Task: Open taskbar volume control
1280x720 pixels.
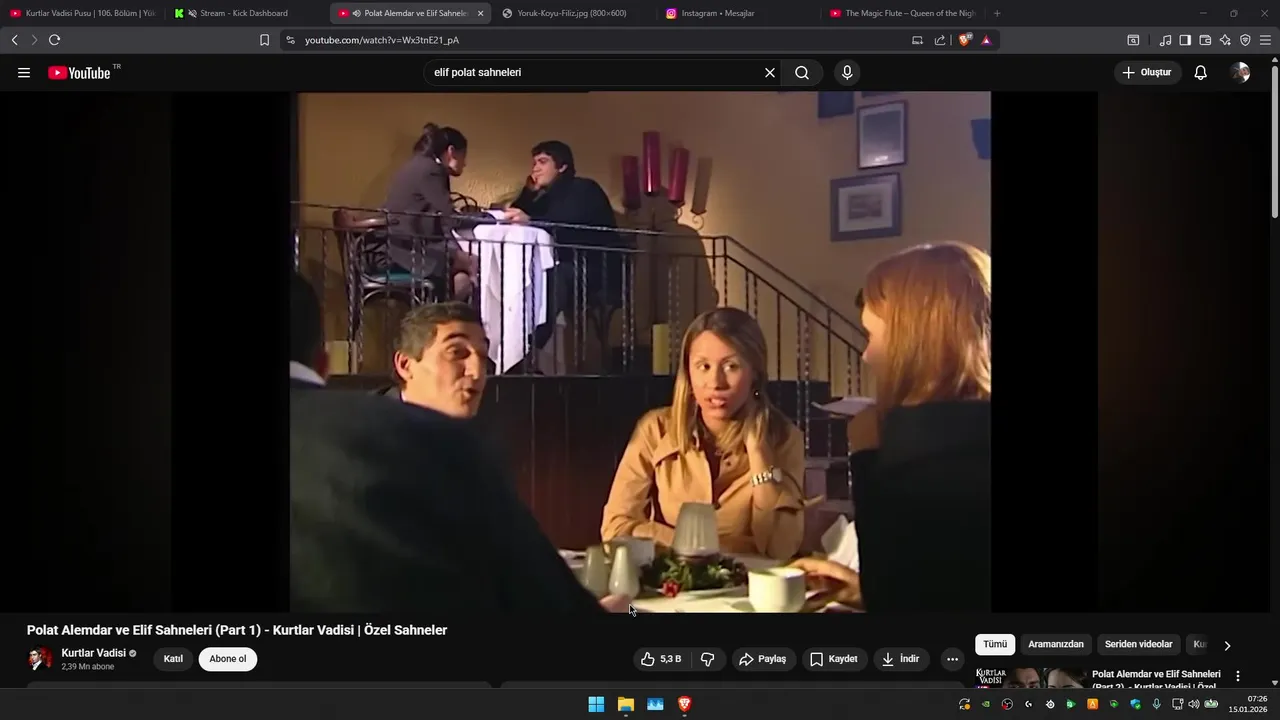Action: click(1193, 704)
